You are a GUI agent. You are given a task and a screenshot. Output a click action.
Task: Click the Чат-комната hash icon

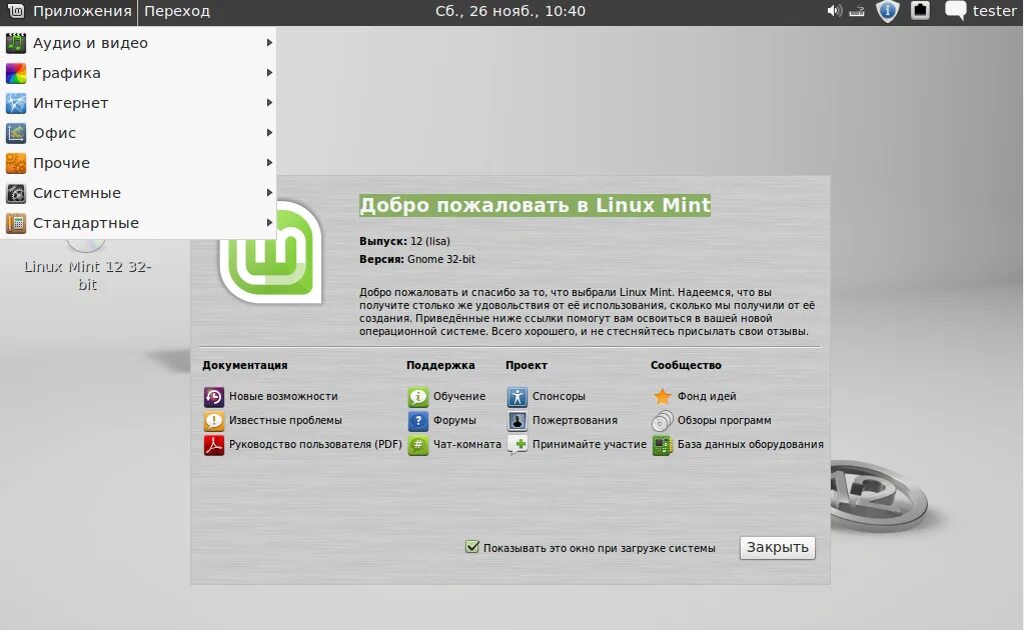[418, 445]
